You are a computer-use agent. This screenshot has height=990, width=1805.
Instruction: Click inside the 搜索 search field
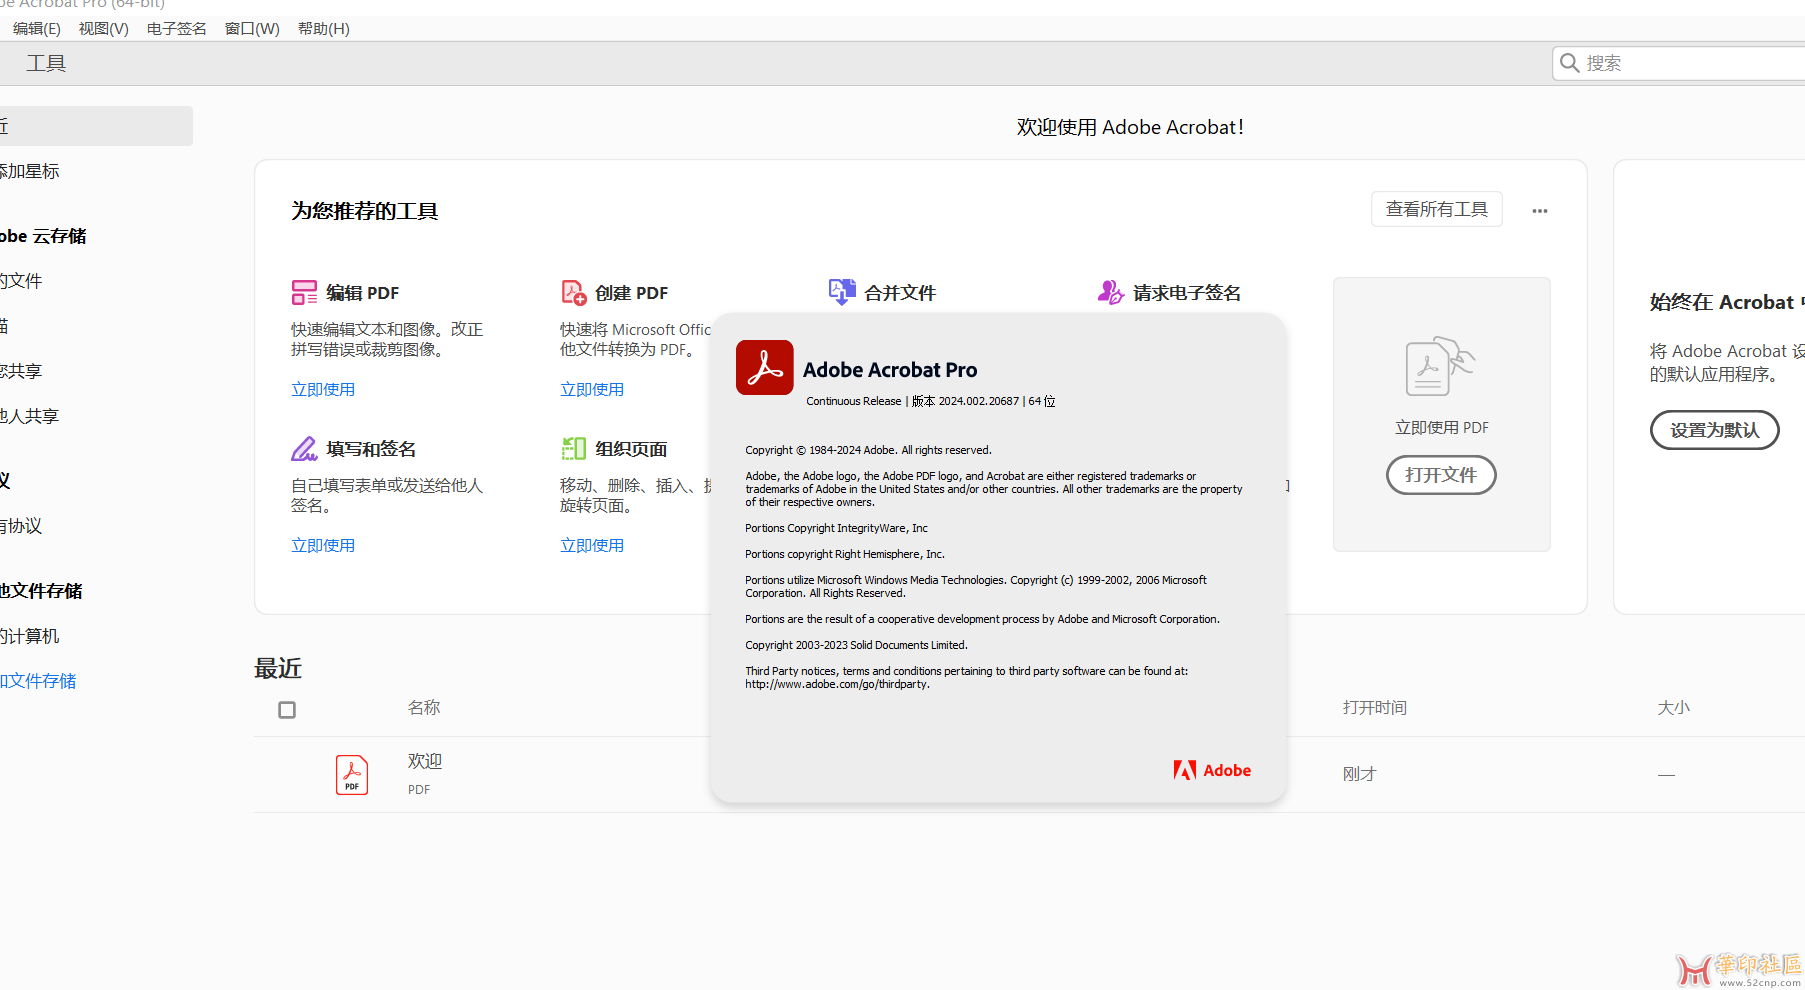(1690, 63)
